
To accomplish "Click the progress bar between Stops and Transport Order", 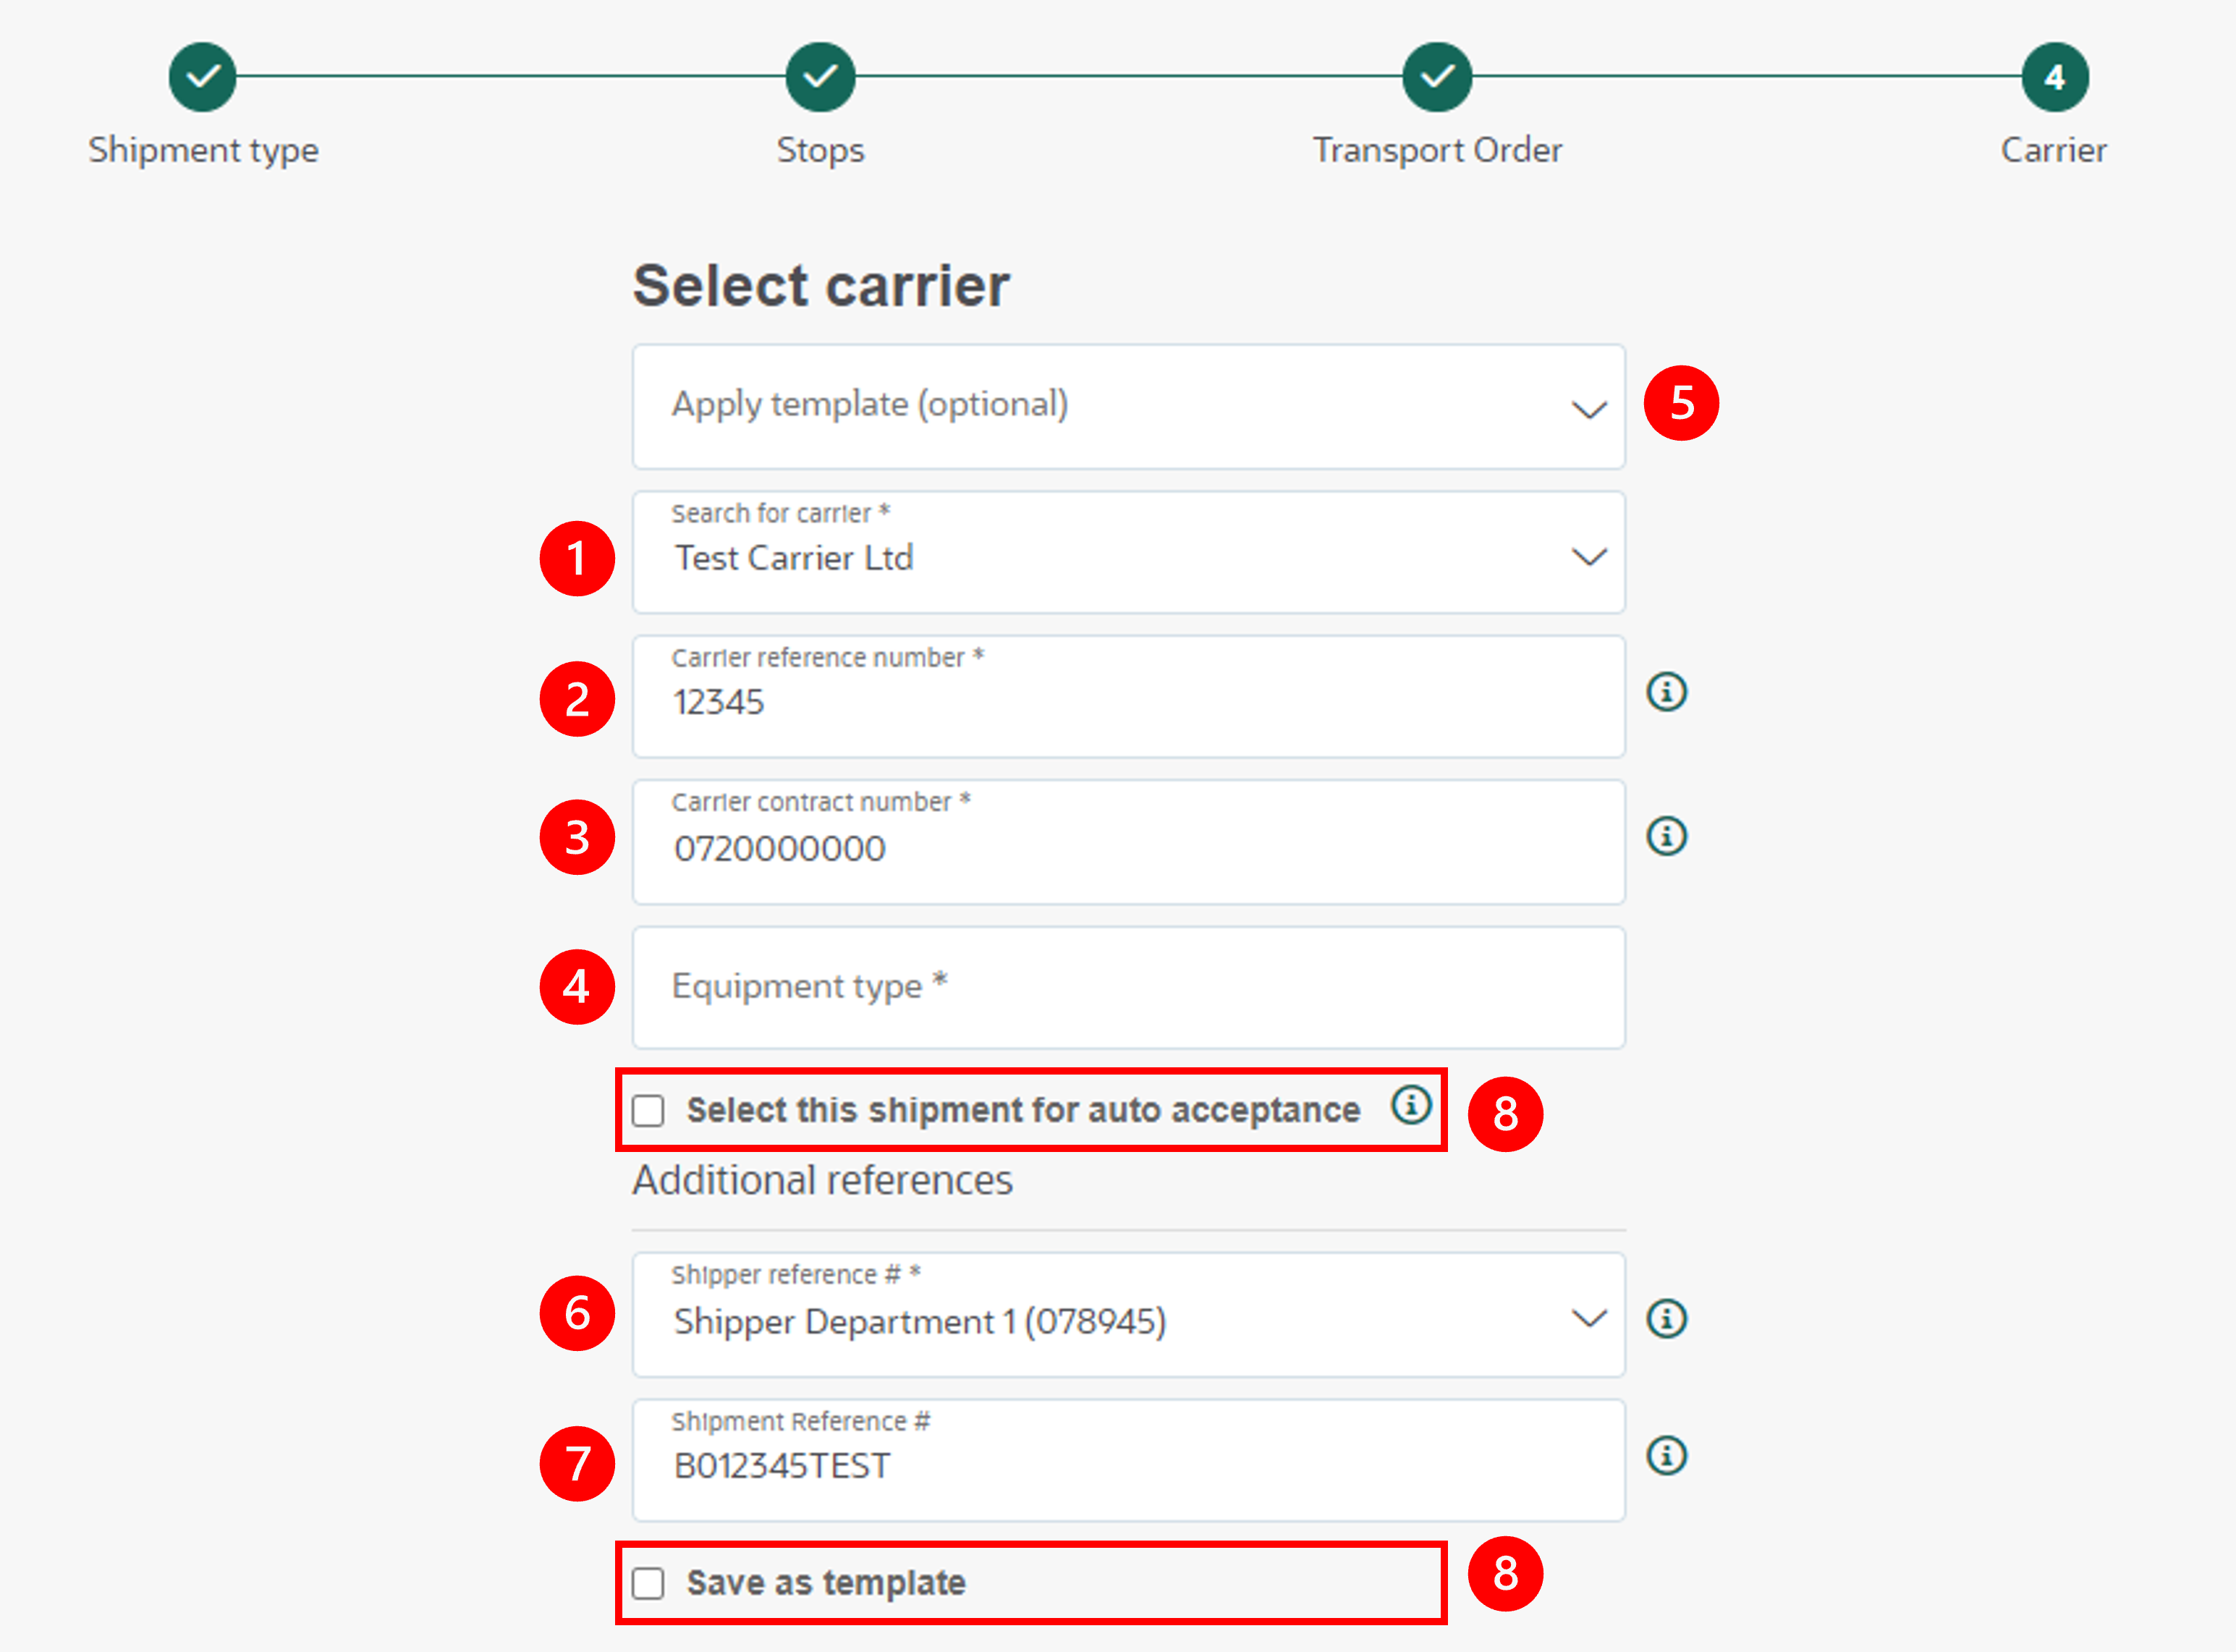I will pos(1128,76).
